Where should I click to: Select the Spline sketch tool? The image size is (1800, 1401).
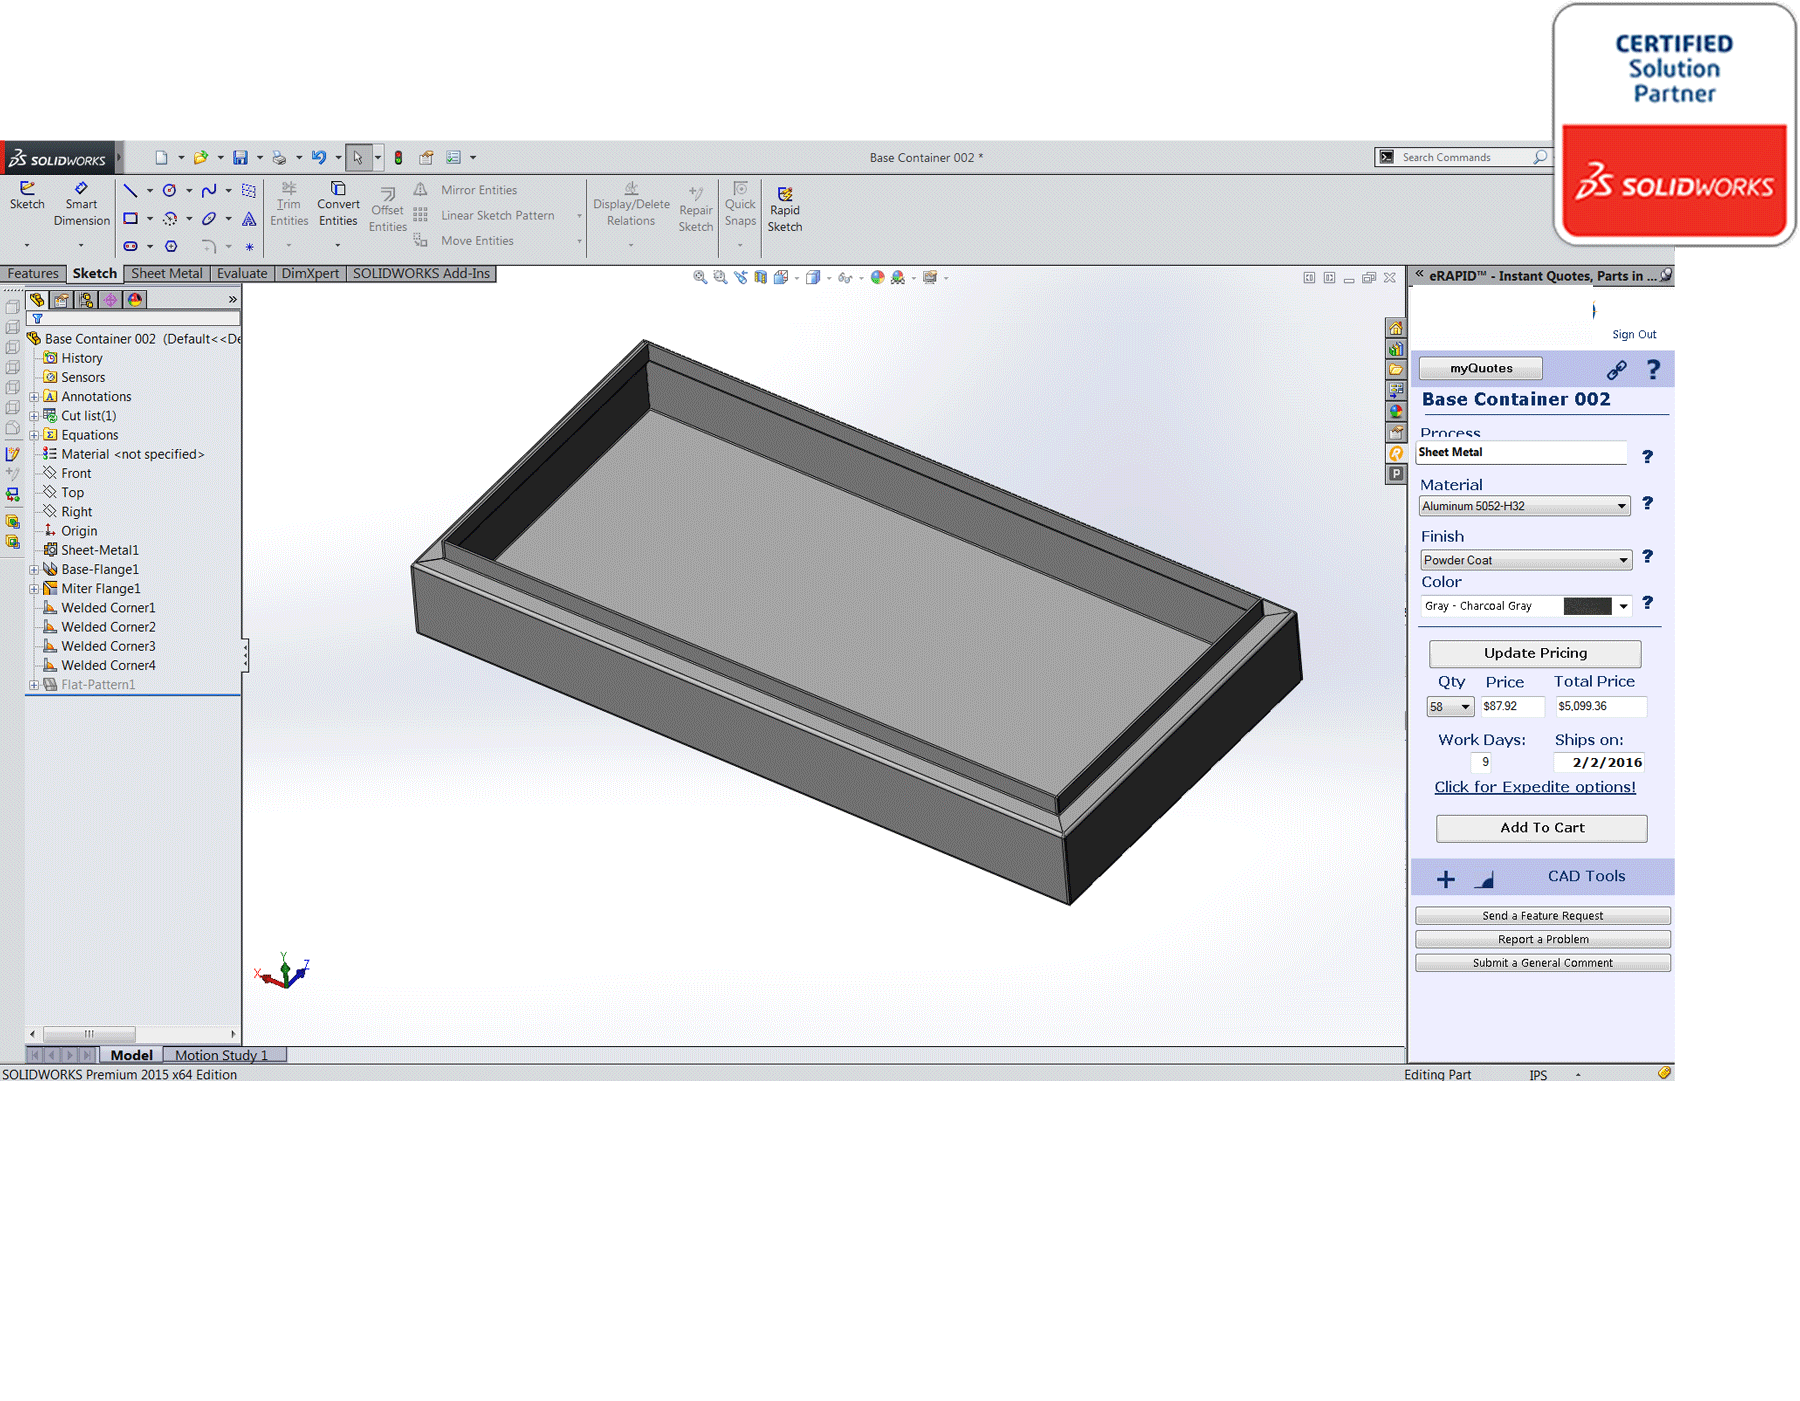click(209, 190)
